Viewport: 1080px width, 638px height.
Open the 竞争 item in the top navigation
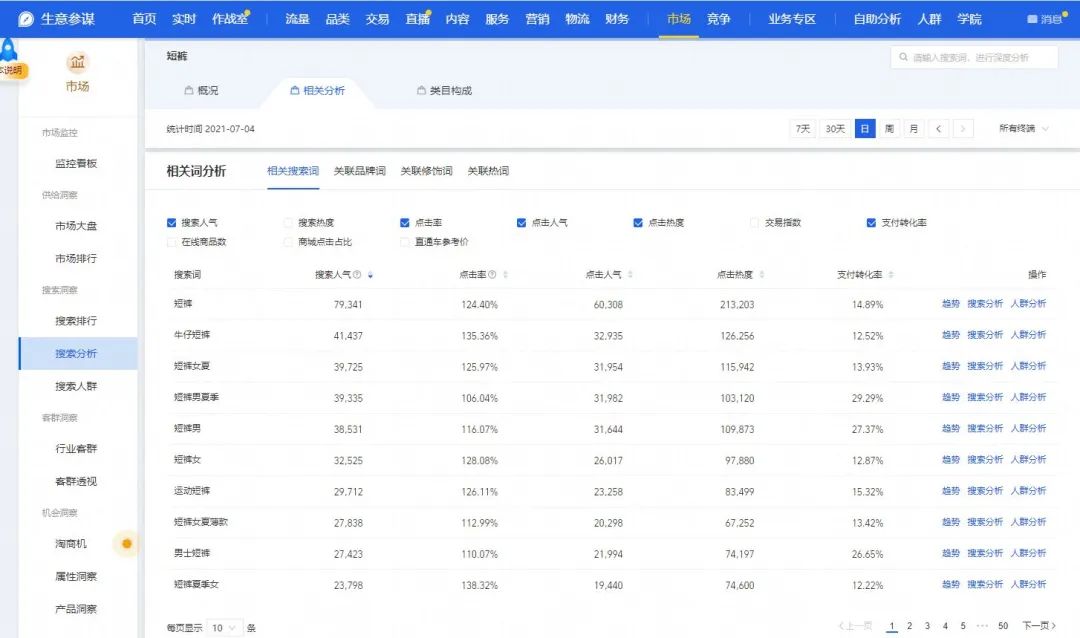(719, 17)
